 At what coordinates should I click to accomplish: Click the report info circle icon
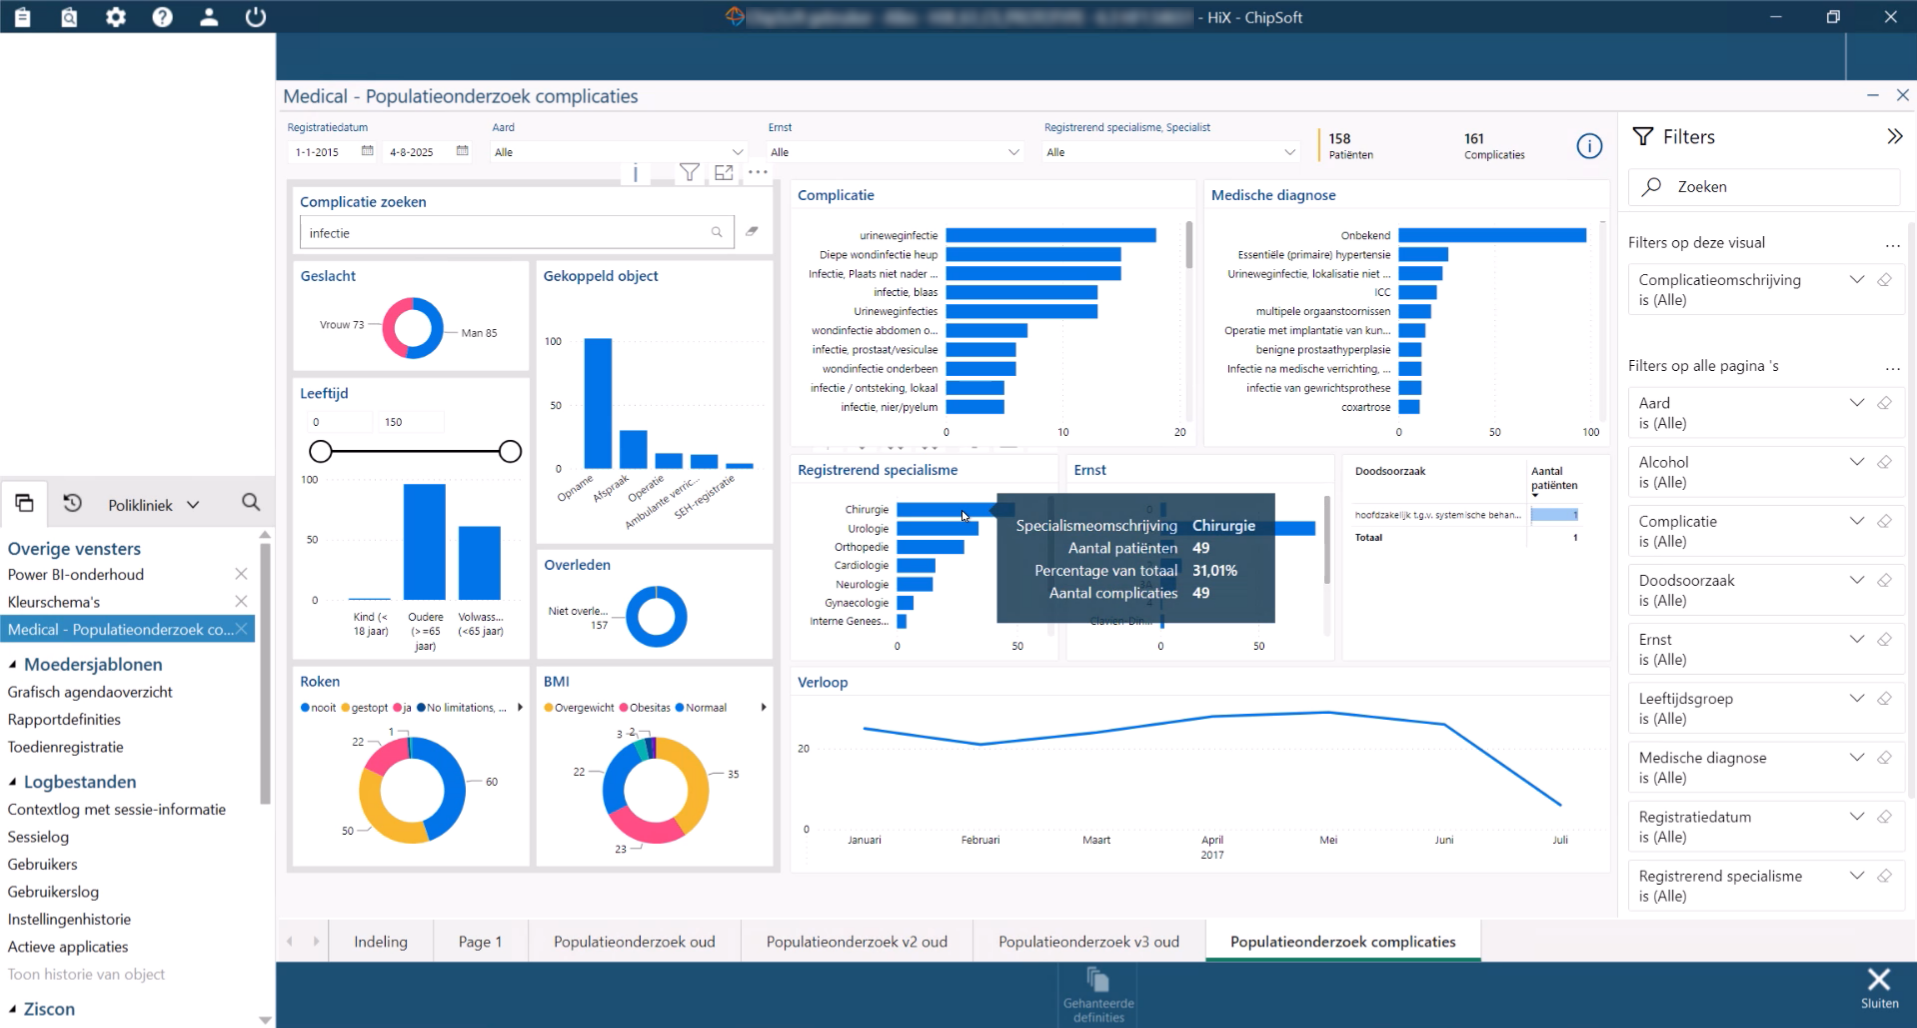click(1589, 146)
